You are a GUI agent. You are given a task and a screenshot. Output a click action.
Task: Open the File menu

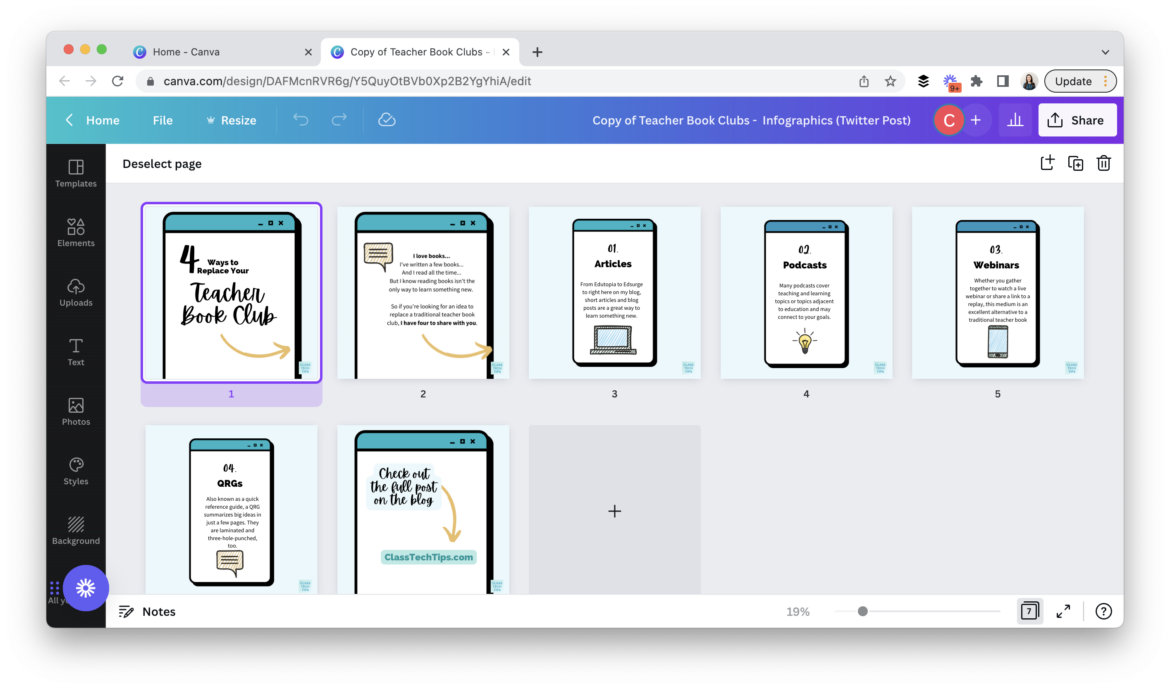162,119
